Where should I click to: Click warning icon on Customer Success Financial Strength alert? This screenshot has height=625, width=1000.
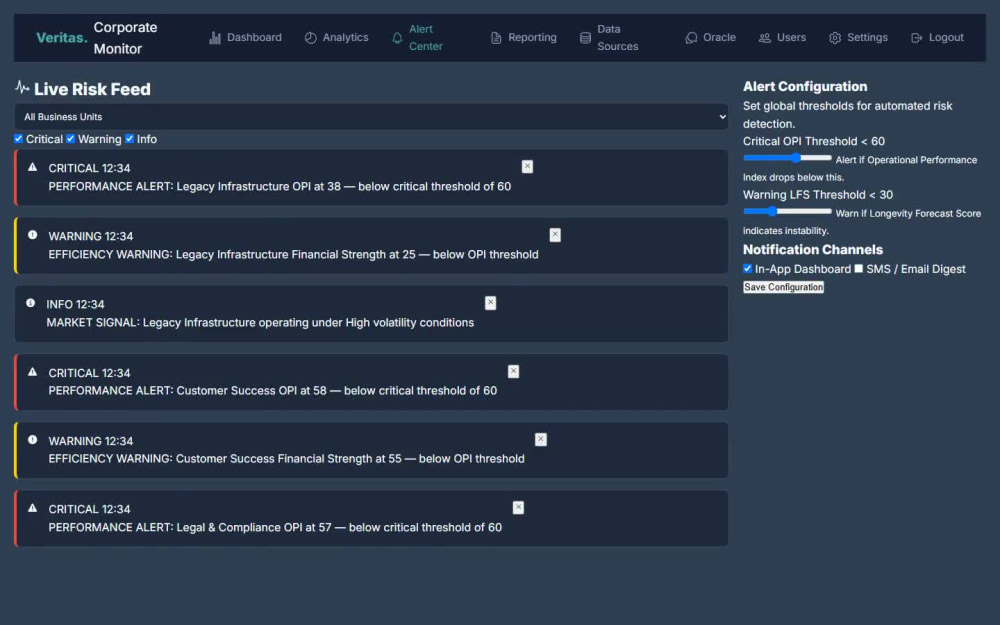33,440
